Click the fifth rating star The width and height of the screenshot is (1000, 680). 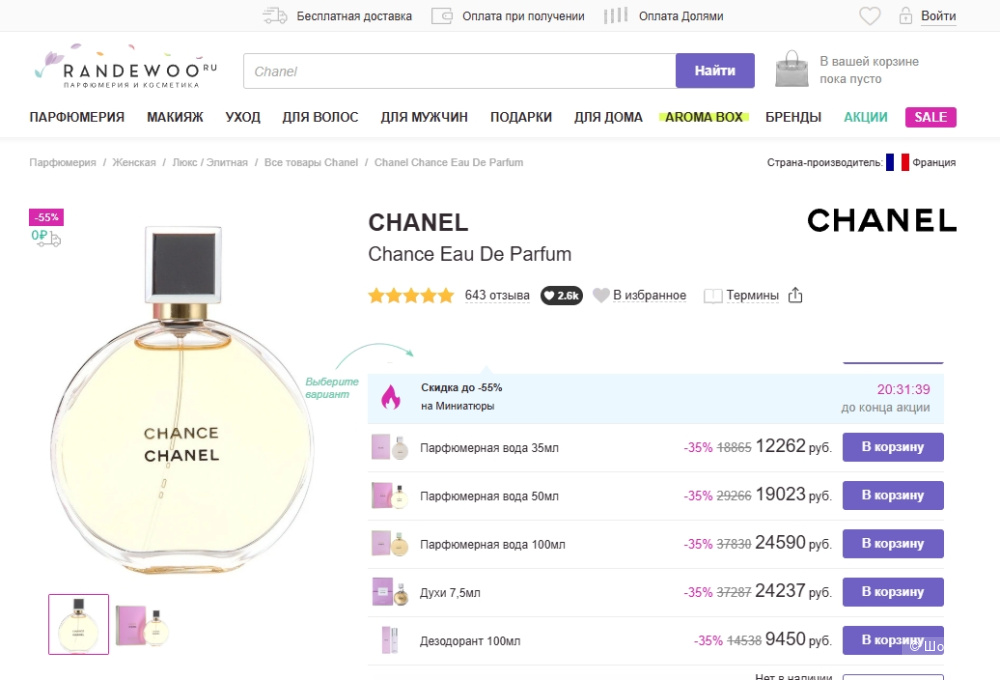446,295
